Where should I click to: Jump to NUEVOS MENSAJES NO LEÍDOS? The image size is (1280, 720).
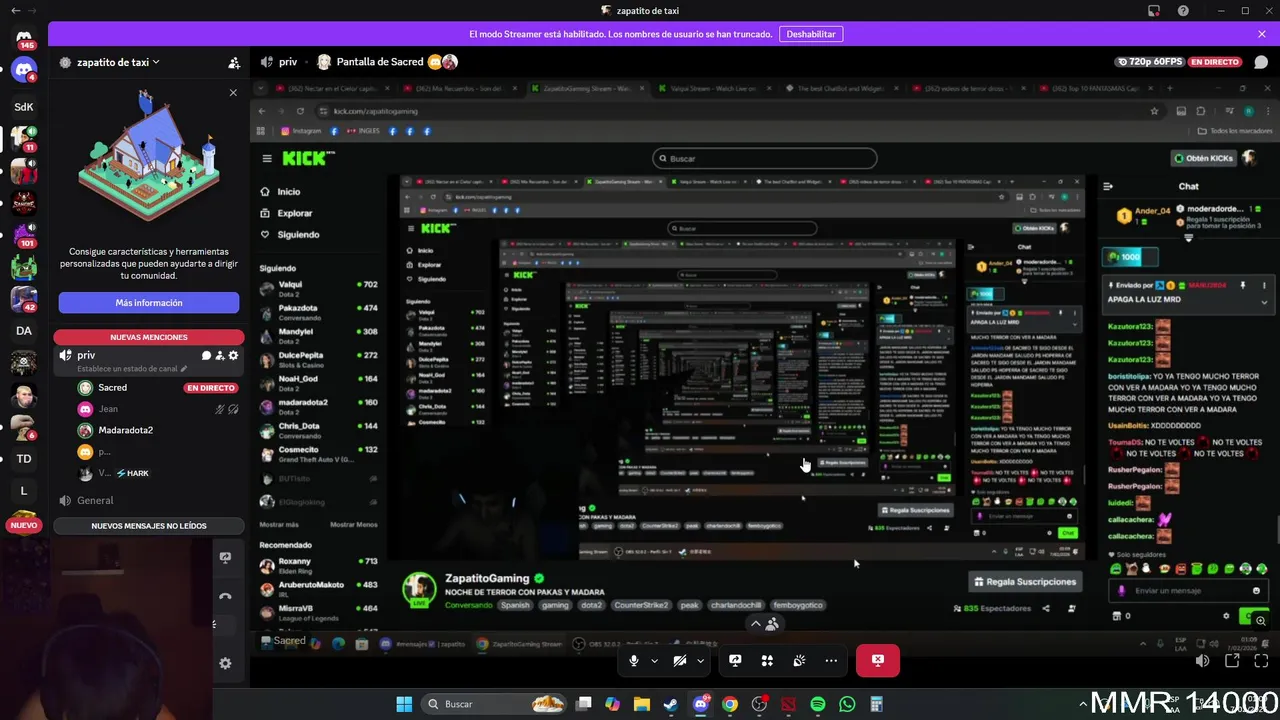pos(148,526)
